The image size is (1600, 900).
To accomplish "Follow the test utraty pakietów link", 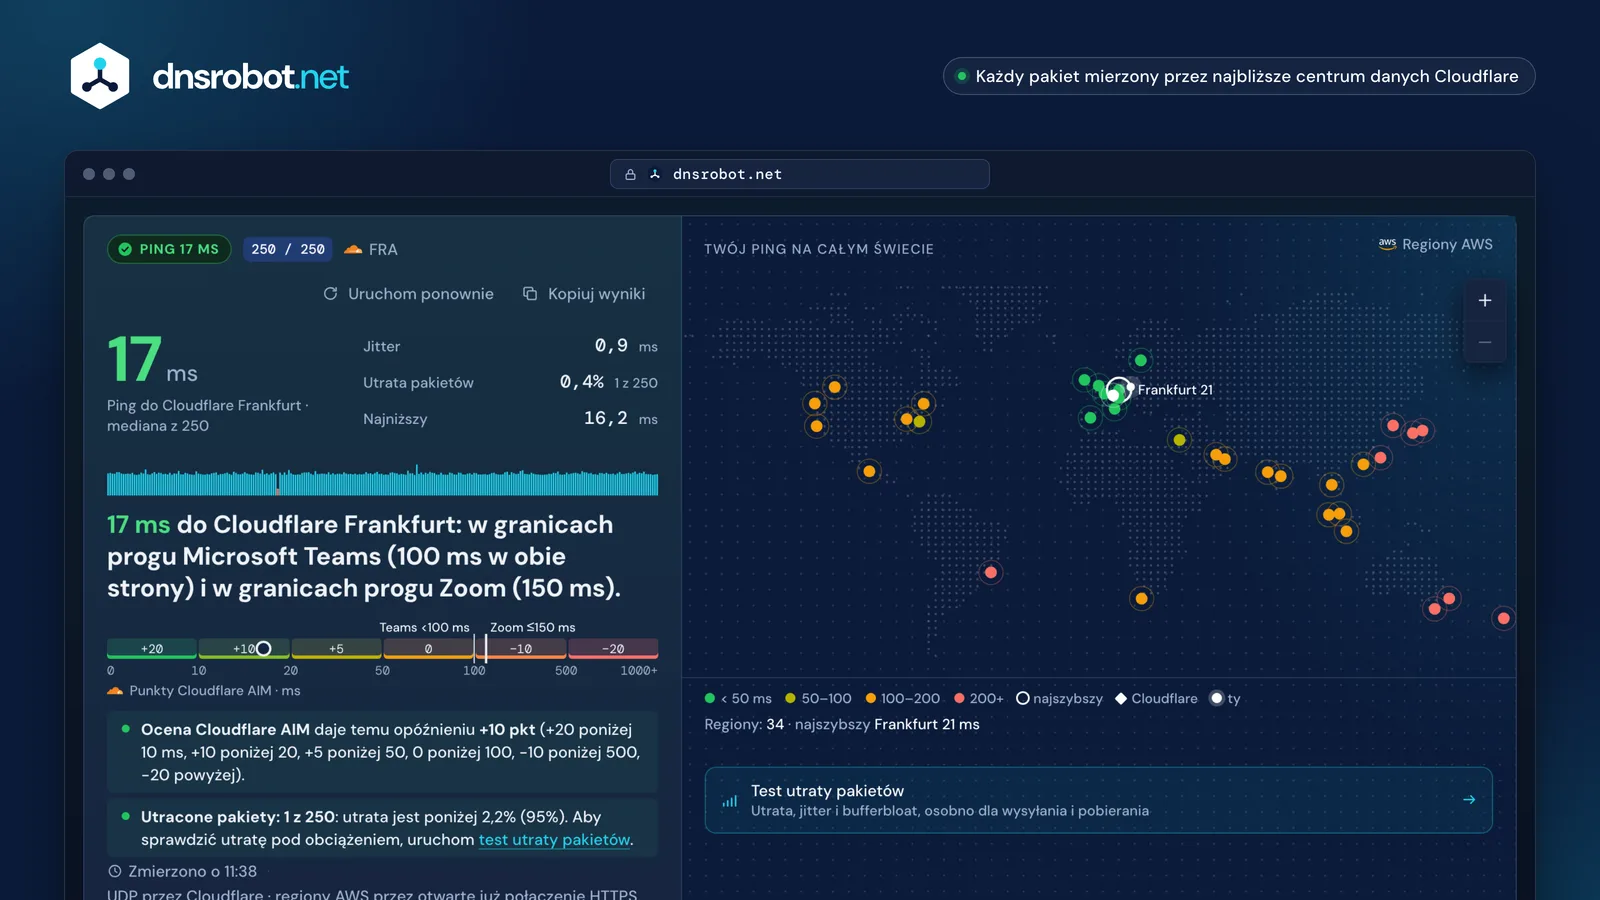I will point(554,840).
